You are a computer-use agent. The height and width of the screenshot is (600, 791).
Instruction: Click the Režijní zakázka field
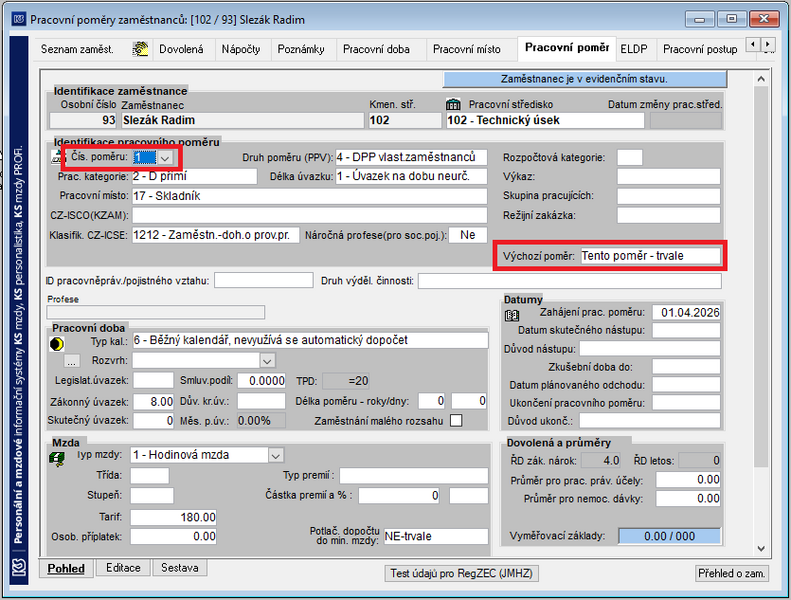[x=669, y=215]
